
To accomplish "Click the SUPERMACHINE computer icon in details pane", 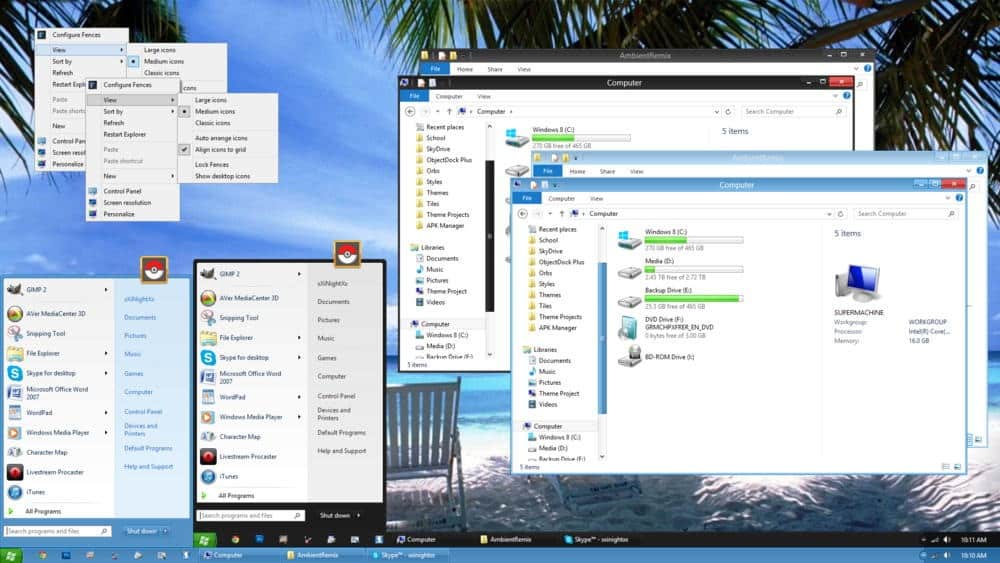I will (x=856, y=283).
